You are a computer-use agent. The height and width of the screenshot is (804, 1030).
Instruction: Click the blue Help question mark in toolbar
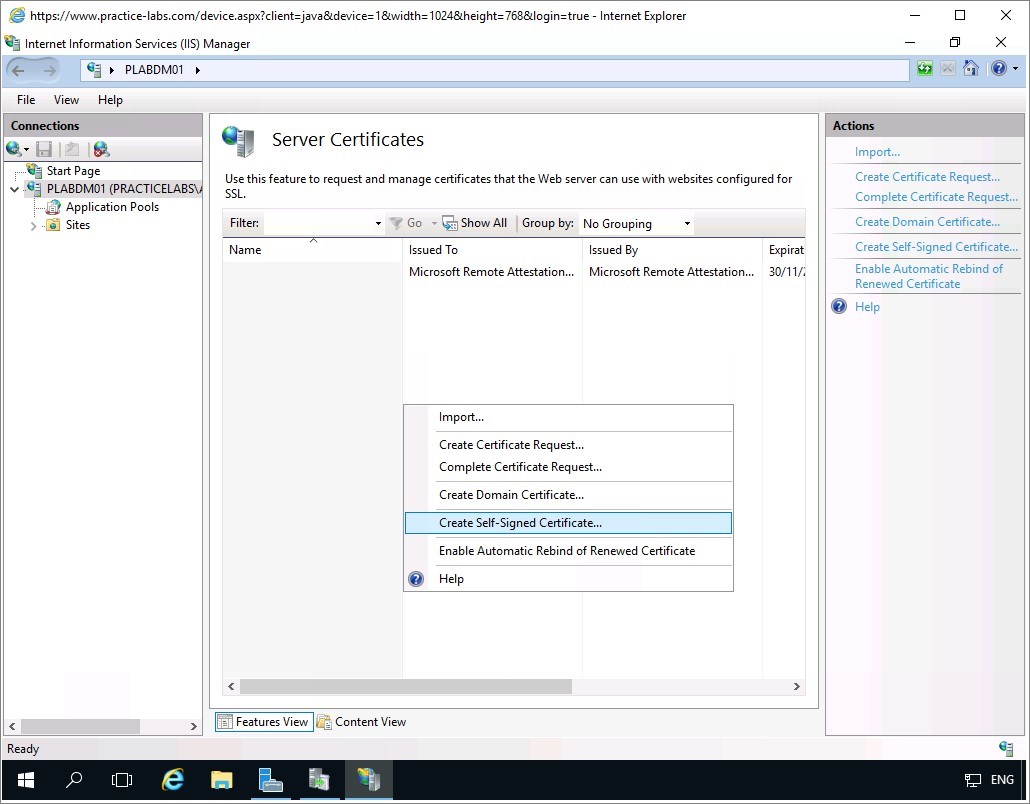[x=997, y=69]
